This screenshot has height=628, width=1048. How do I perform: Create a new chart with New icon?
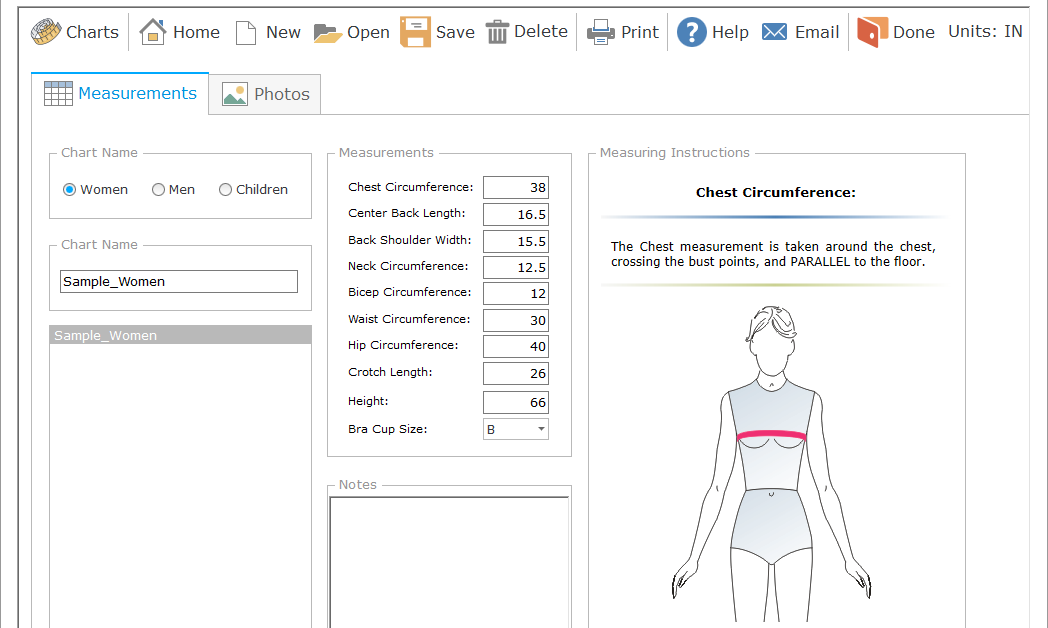[x=246, y=32]
